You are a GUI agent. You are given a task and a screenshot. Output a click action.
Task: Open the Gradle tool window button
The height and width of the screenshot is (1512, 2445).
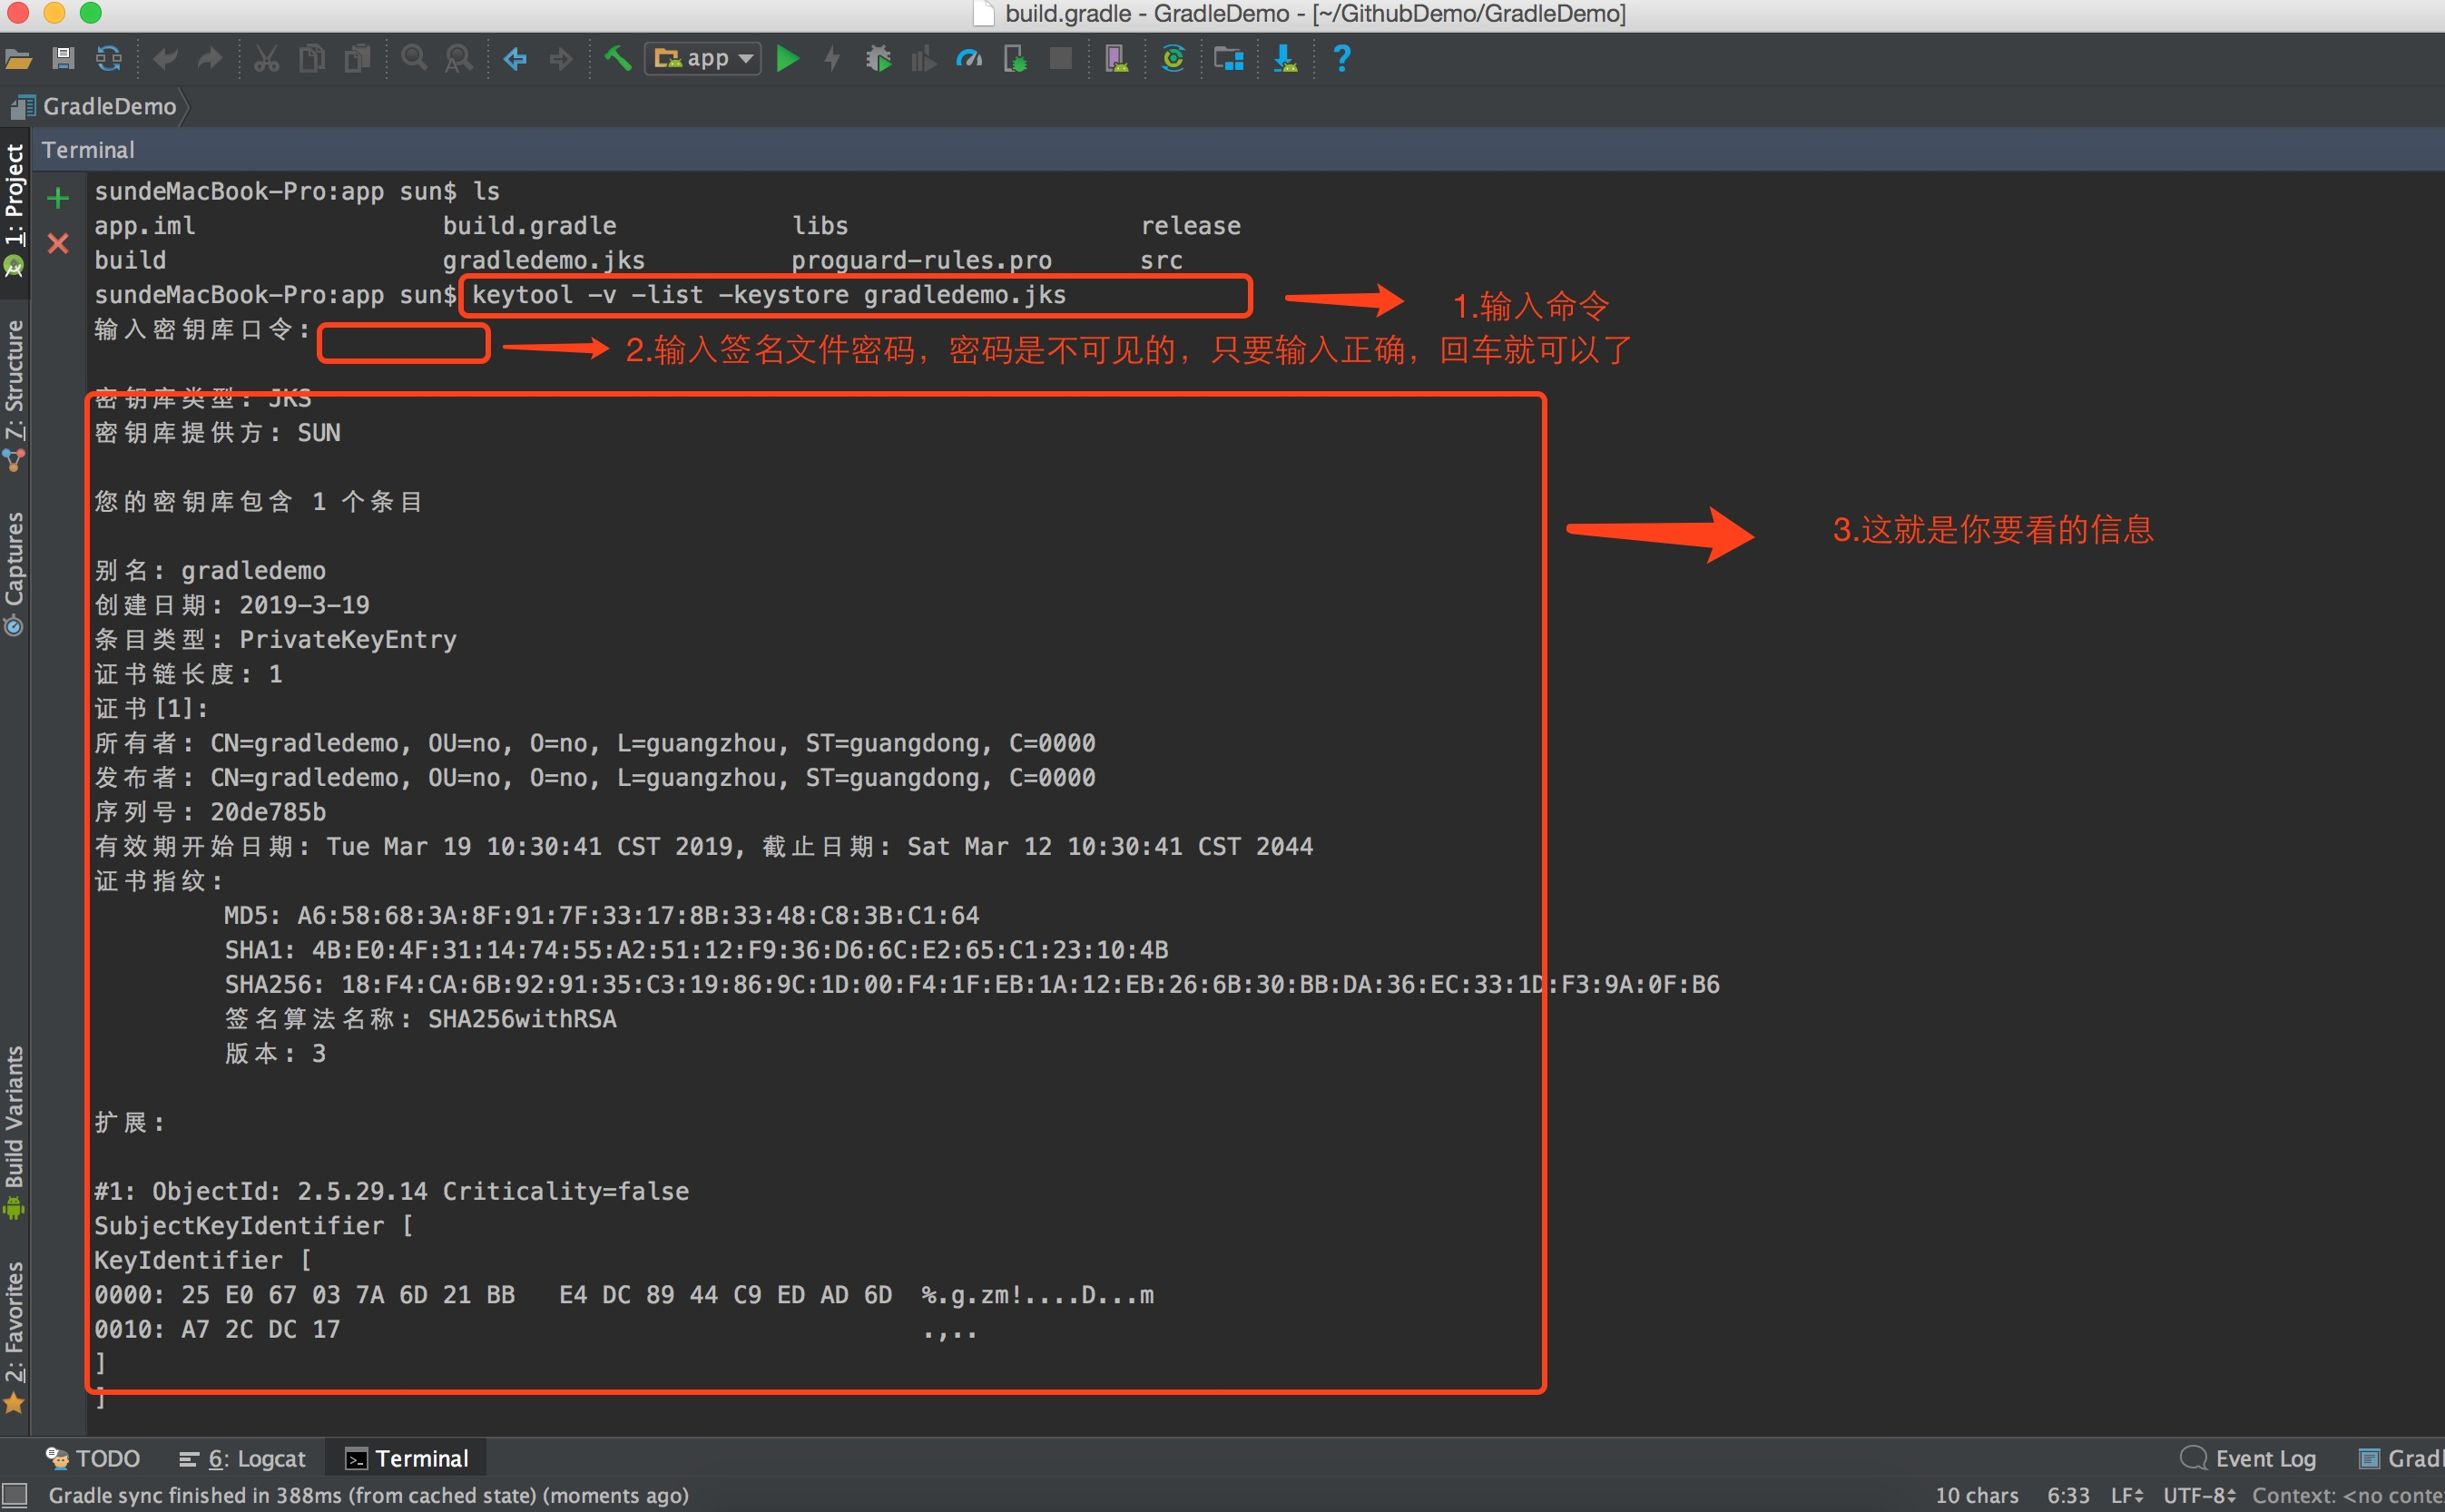pos(2402,1458)
